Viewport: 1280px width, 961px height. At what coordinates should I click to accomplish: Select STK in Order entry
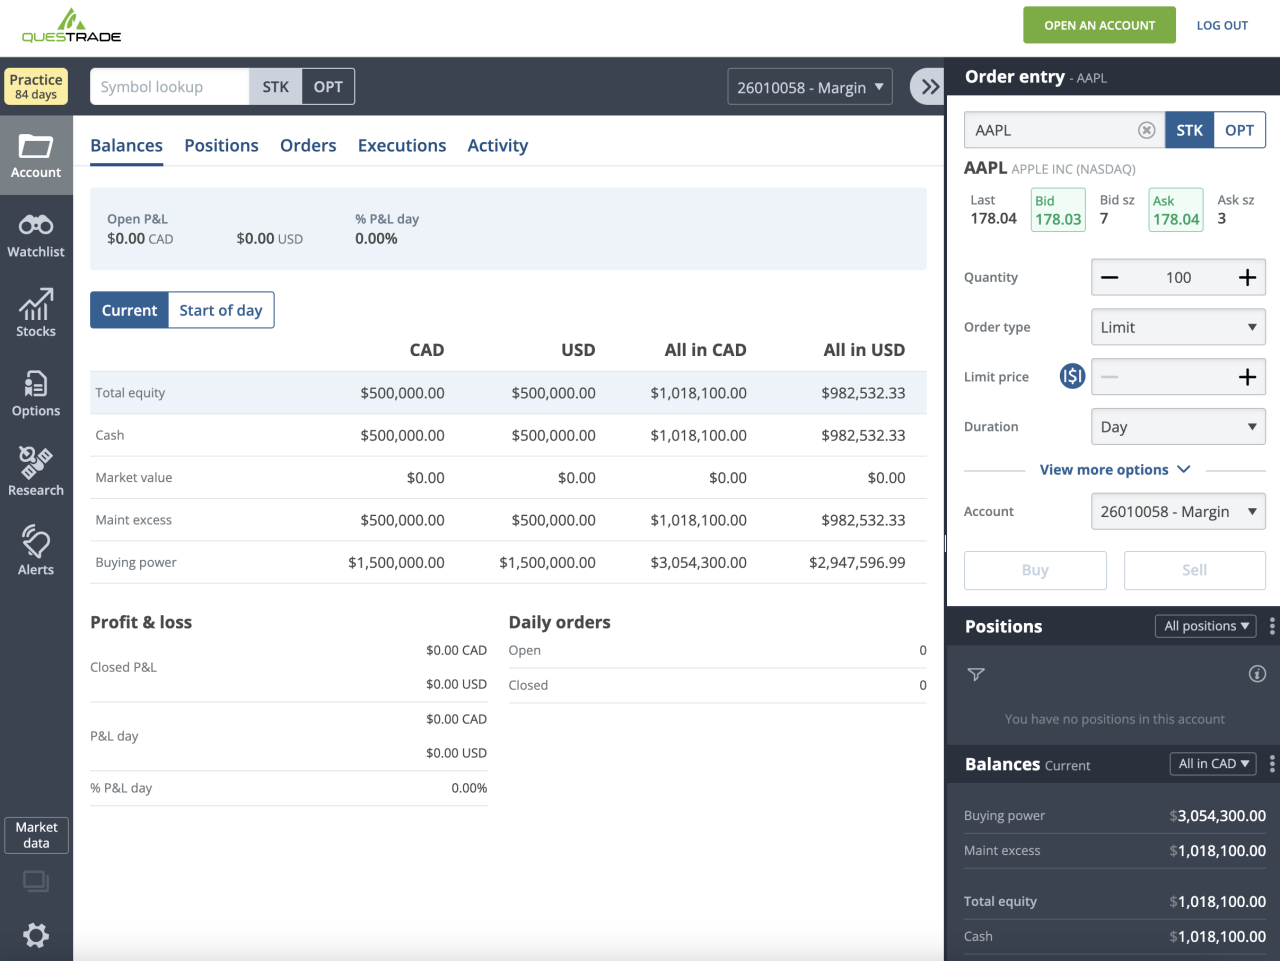[x=1189, y=130]
